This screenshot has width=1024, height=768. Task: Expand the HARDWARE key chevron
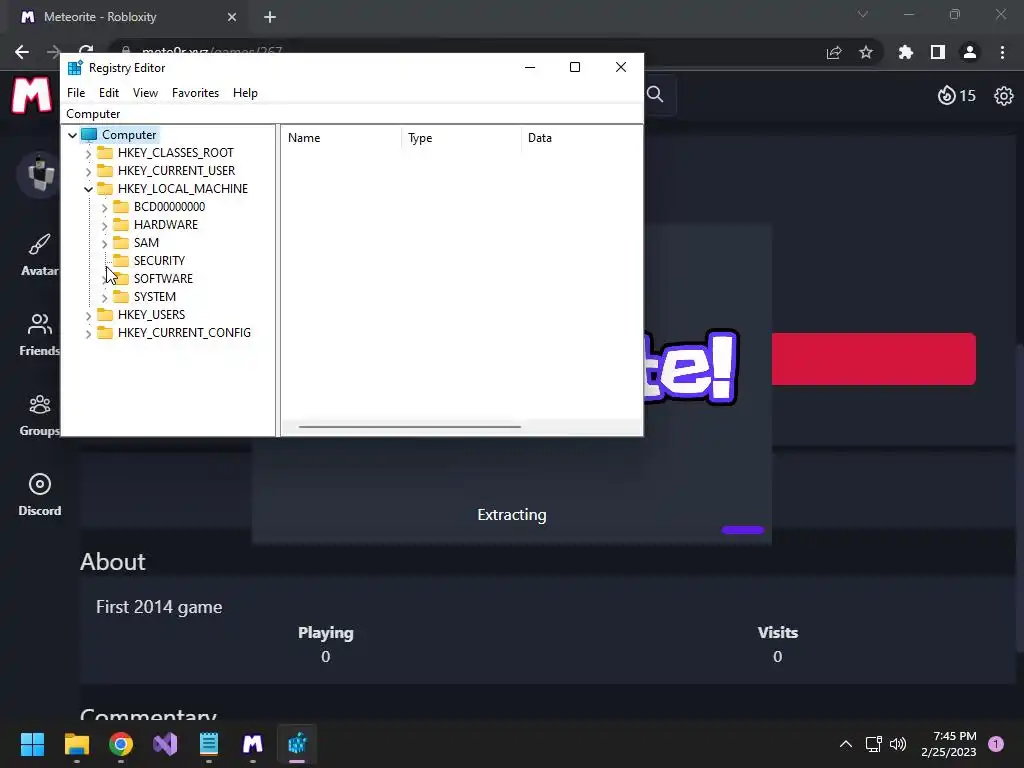[104, 225]
